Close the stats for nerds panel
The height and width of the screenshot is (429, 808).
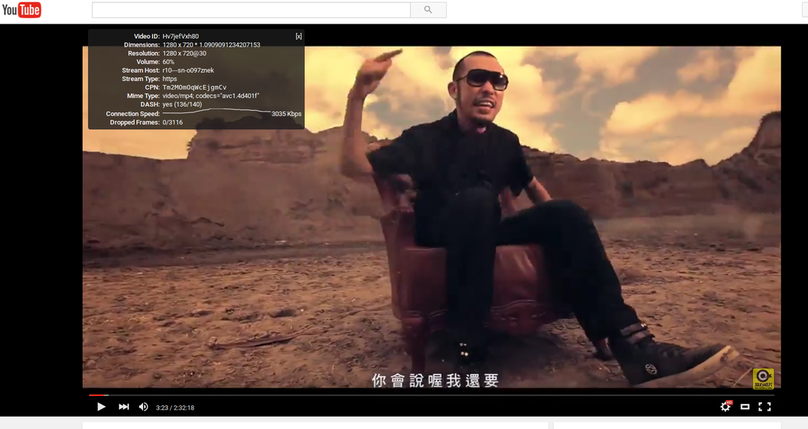click(x=298, y=36)
